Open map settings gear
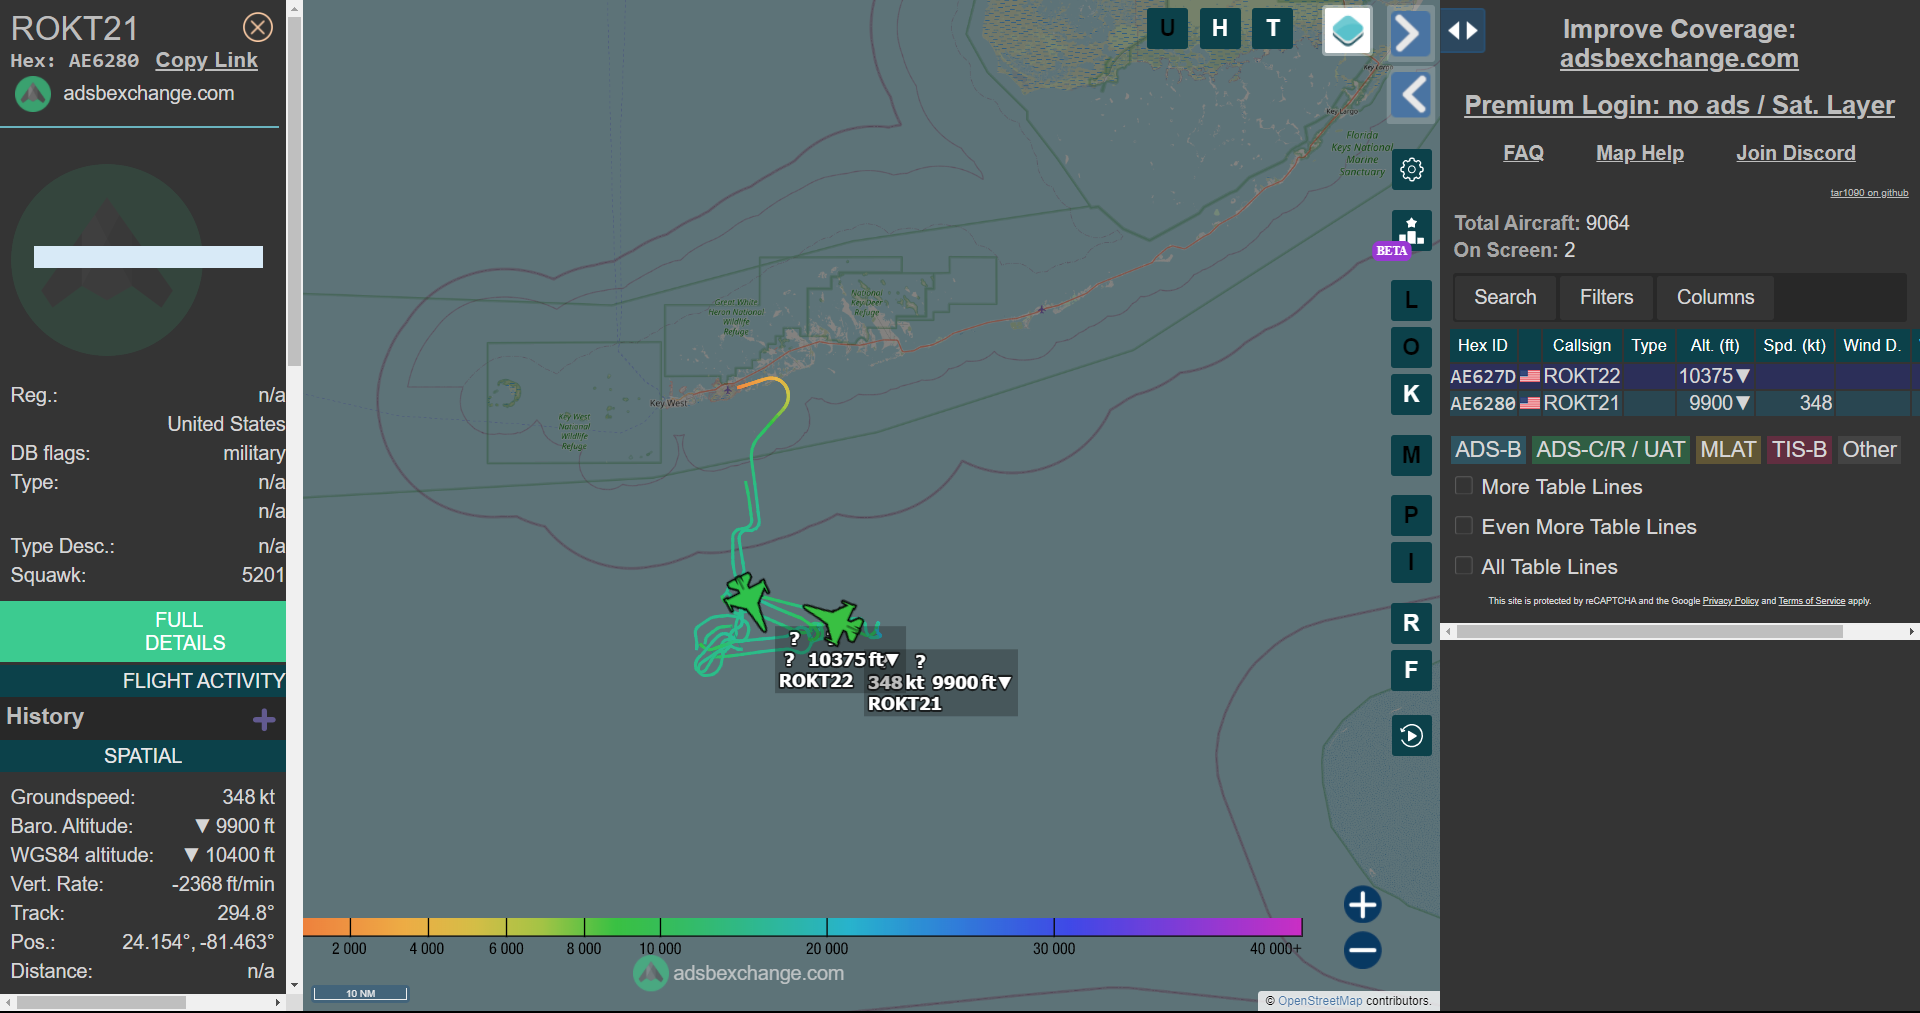The height and width of the screenshot is (1013, 1920). (1411, 169)
